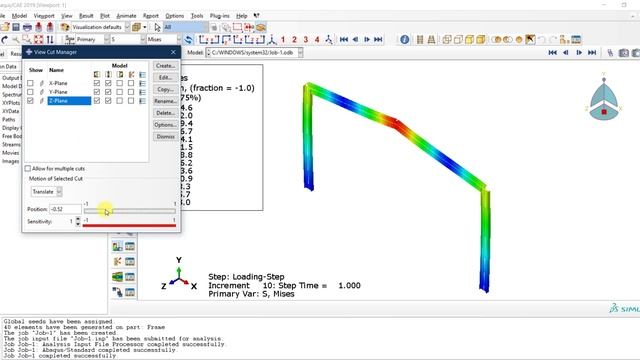Click the Edit... button
This screenshot has width=640, height=360.
166,78
